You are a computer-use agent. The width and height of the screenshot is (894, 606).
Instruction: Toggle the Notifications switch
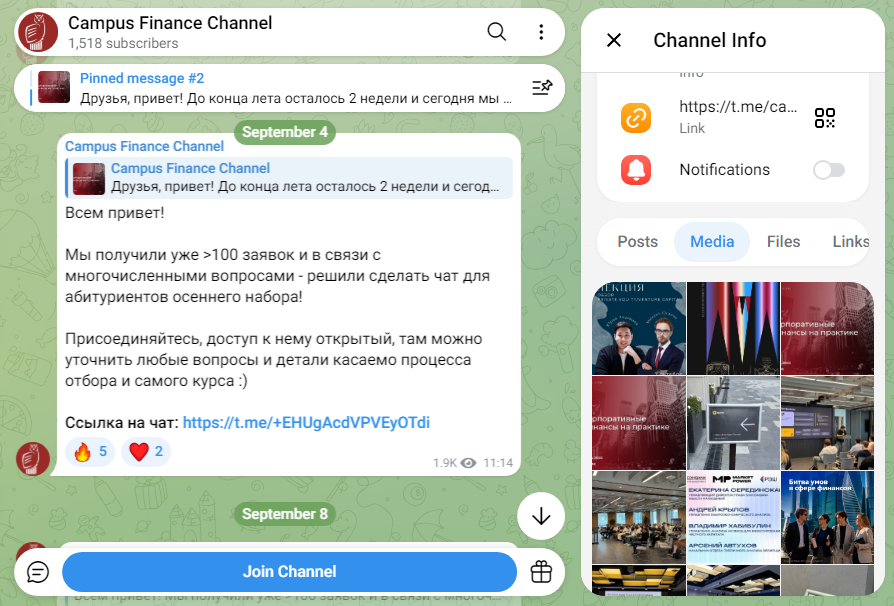(x=829, y=170)
